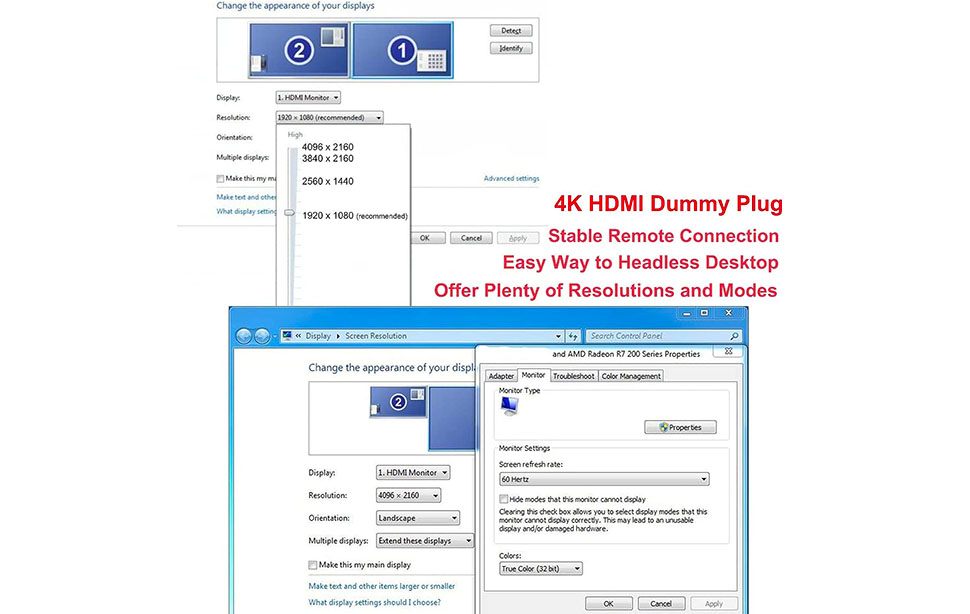This screenshot has height=614, width=970.
Task: Click the Monitor Type computer icon
Action: 510,405
